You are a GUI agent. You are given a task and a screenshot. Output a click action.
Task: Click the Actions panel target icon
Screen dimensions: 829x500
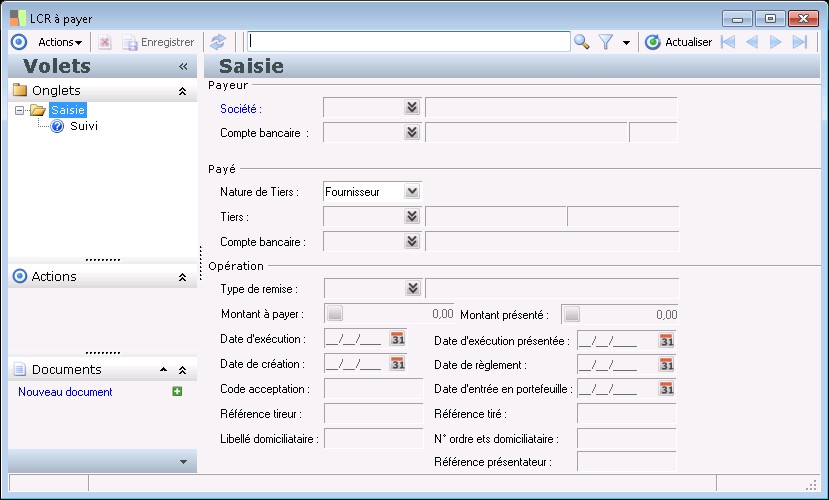pos(20,276)
